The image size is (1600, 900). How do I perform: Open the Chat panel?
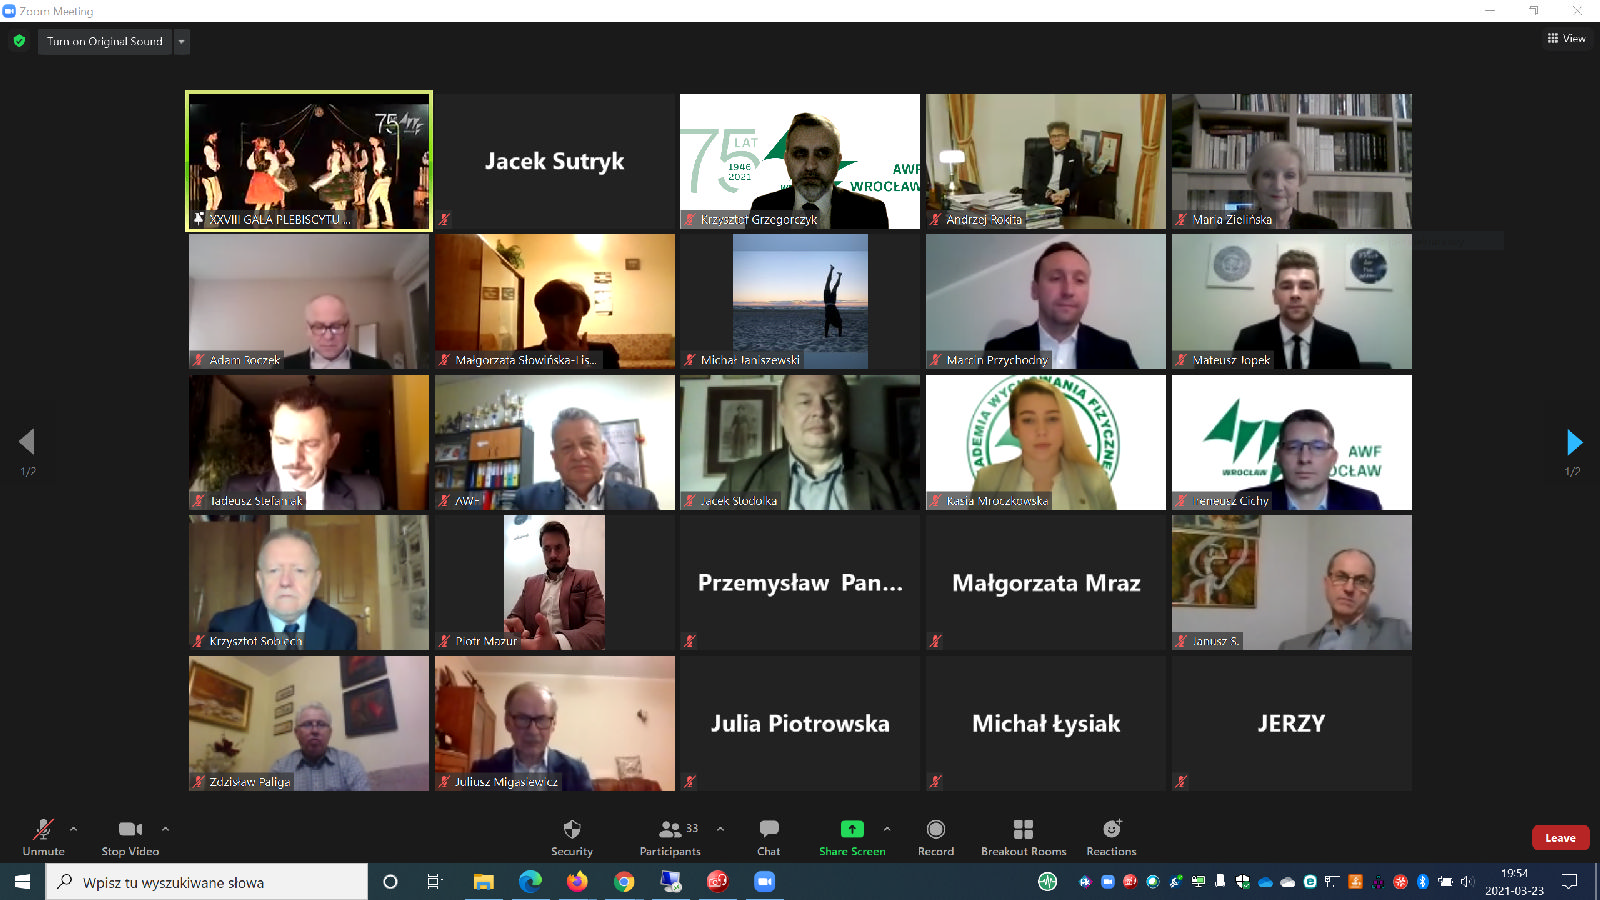point(768,830)
